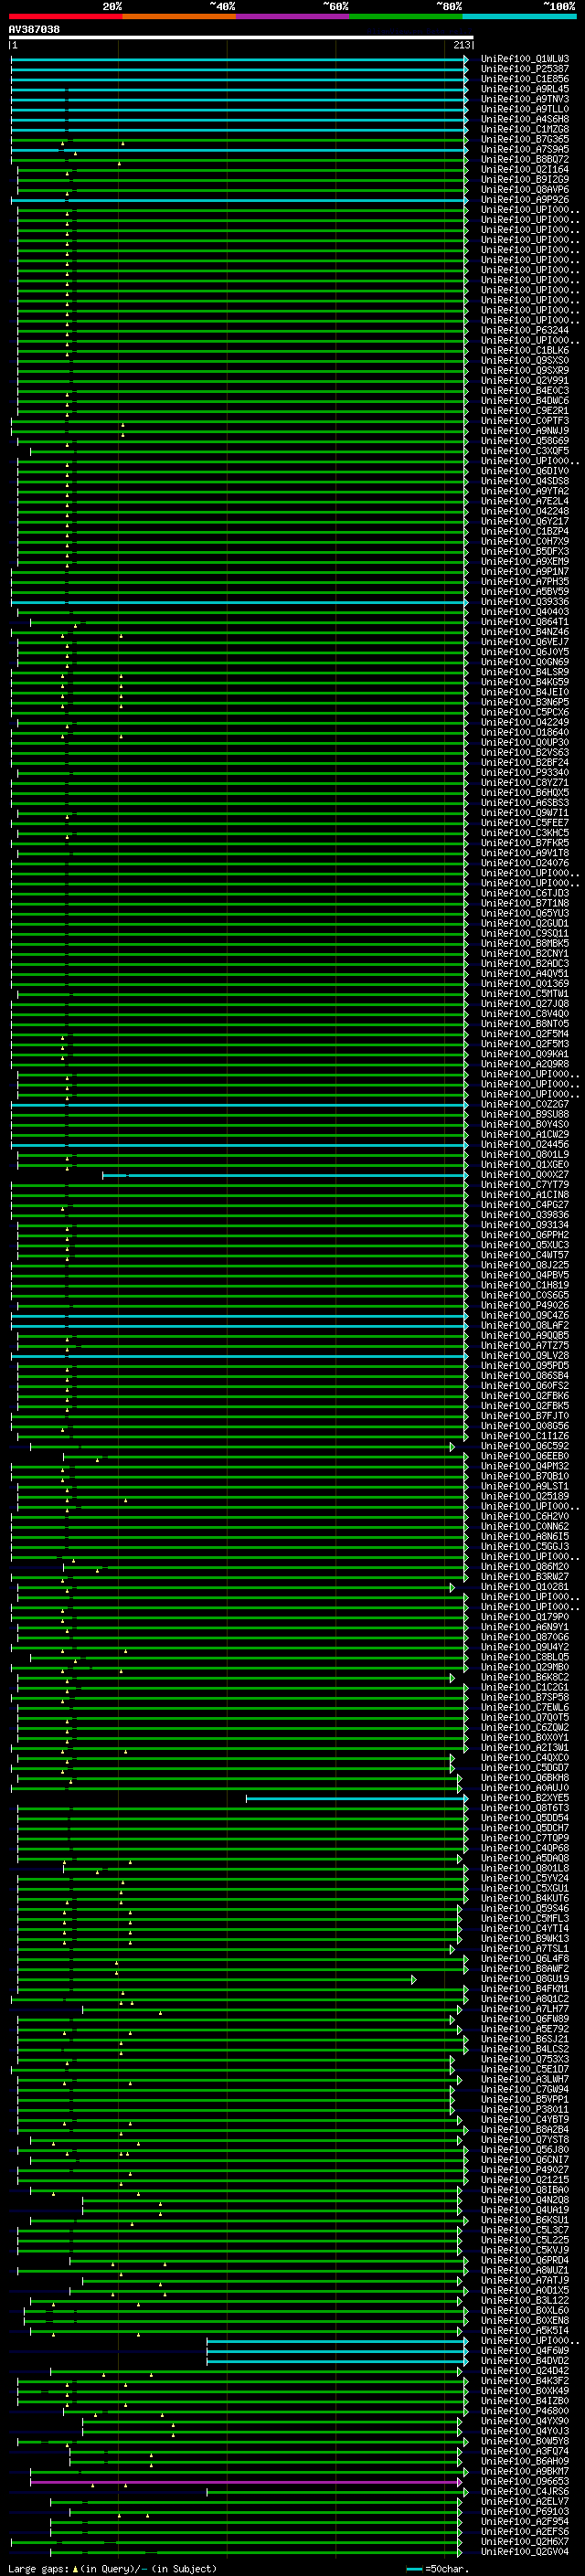Select UniRef100_P49026 in the hit list
Image resolution: width=585 pixels, height=2576 pixels.
(x=524, y=1305)
